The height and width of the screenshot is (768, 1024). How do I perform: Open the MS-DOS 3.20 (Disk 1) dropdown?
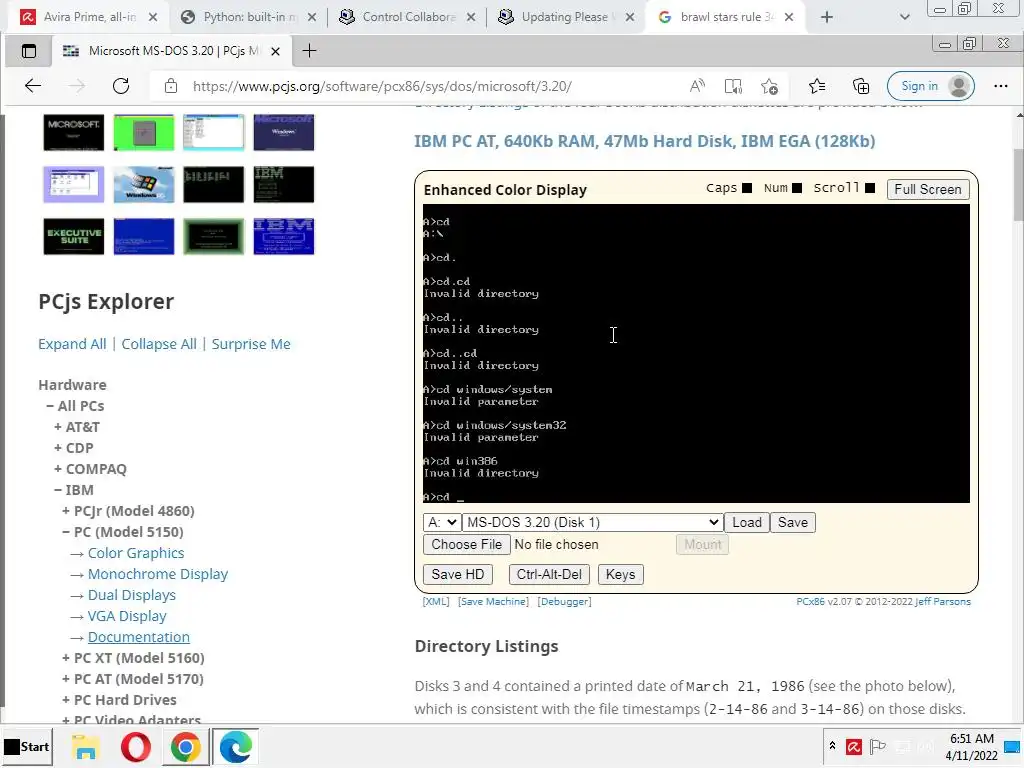[592, 522]
